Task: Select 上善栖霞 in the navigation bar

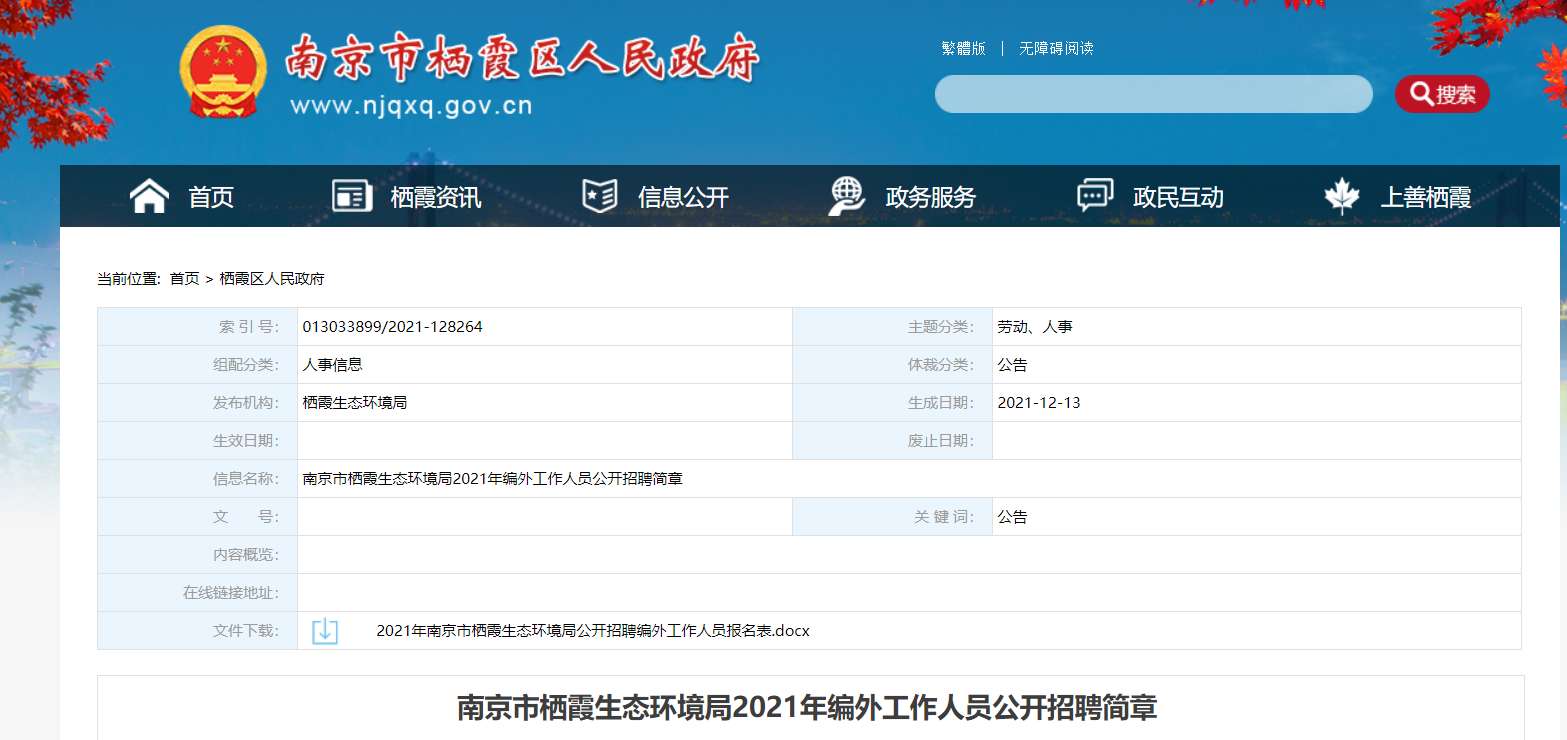Action: click(x=1425, y=197)
